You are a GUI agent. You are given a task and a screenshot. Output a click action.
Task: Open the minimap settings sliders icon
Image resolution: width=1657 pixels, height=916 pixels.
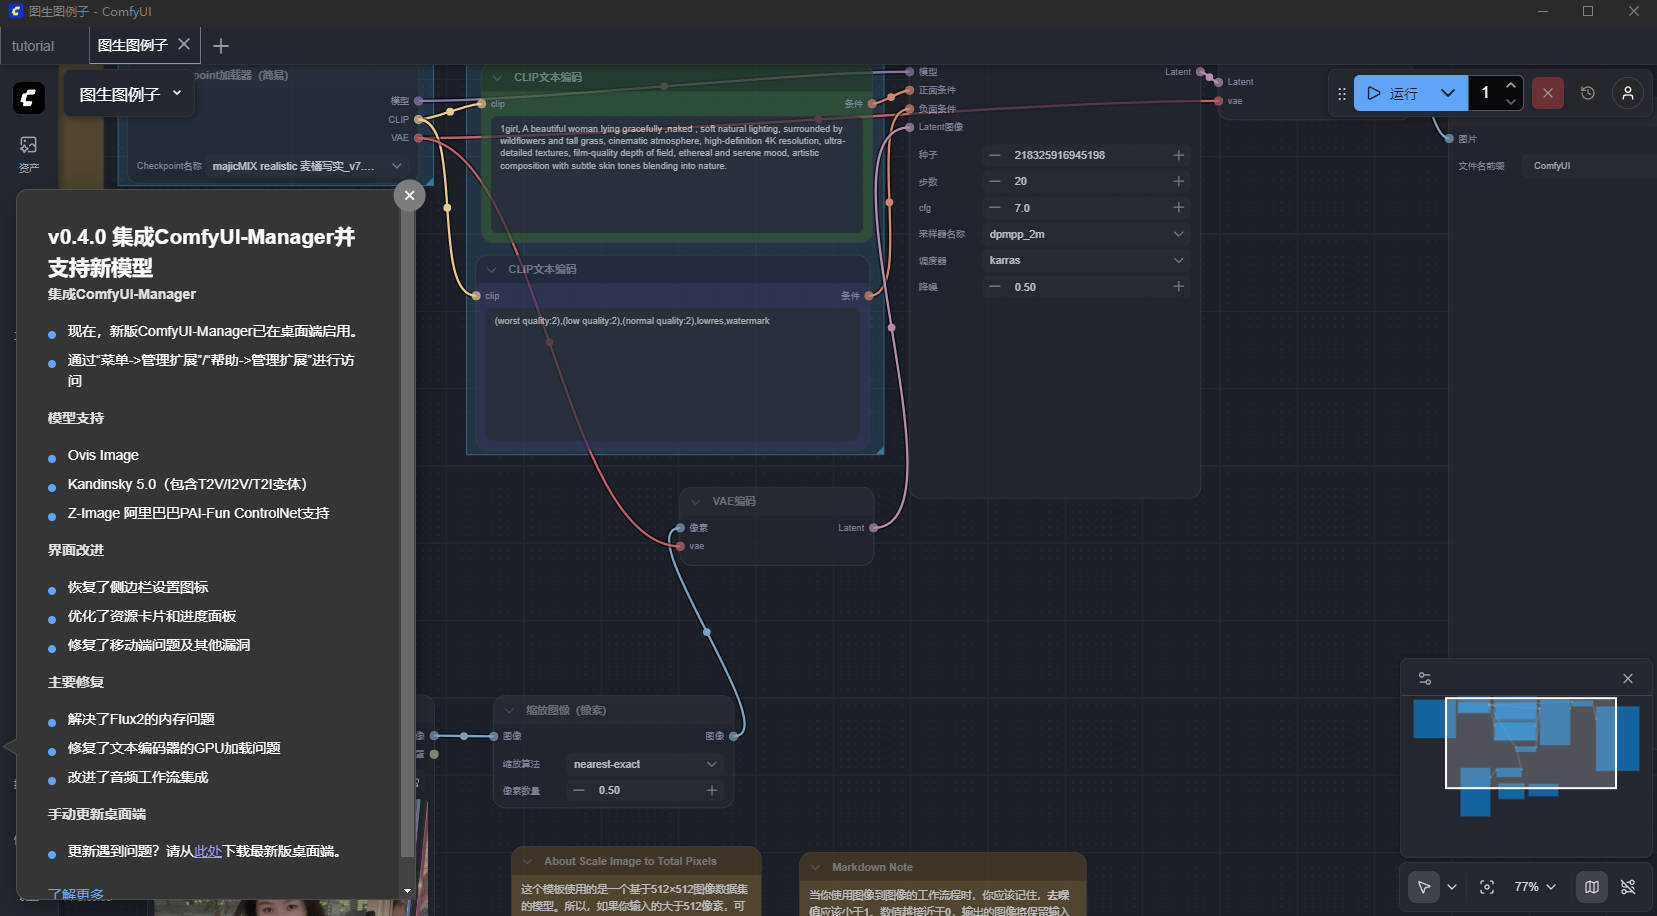click(1425, 678)
